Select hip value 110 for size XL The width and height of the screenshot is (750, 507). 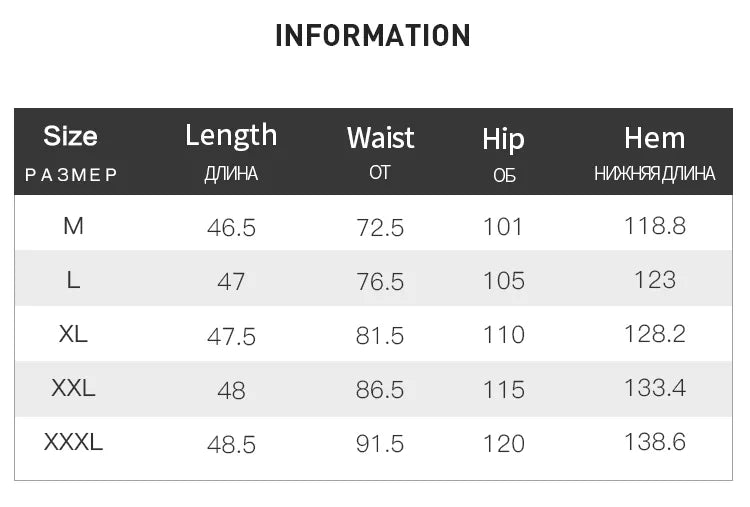coord(503,335)
